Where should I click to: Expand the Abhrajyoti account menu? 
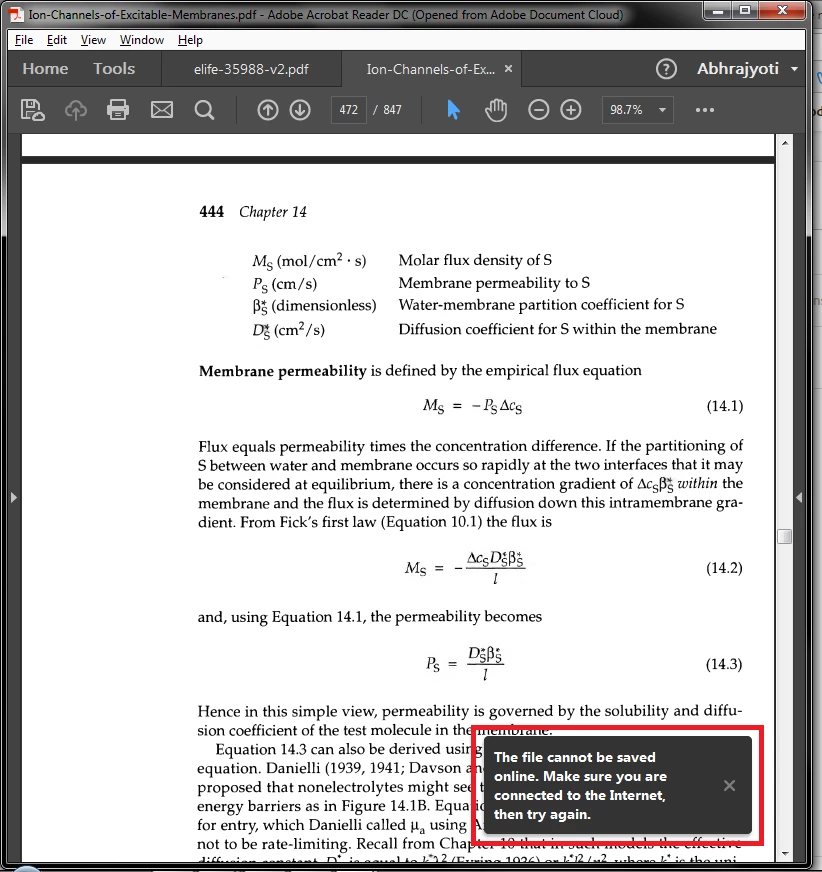[x=795, y=69]
